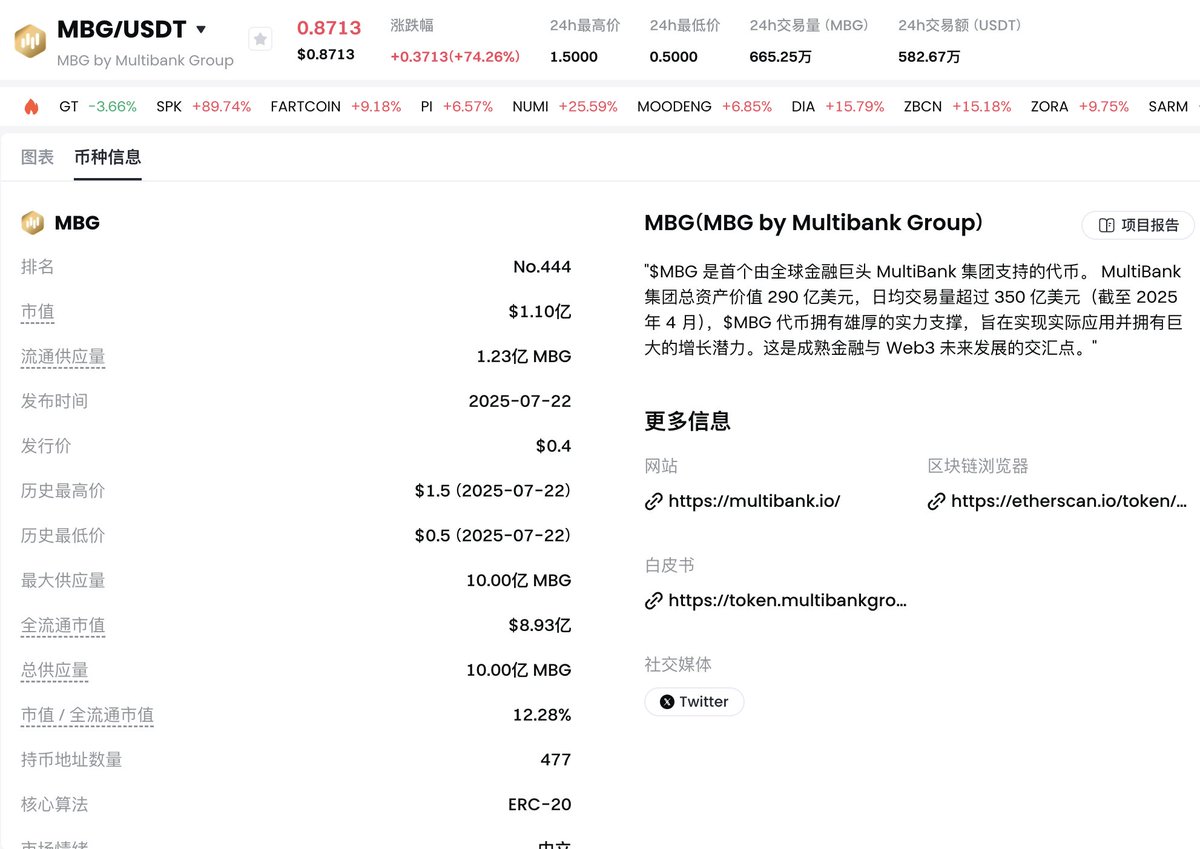Click the ERC-20 algorithm value
The height and width of the screenshot is (849, 1200).
coord(540,804)
